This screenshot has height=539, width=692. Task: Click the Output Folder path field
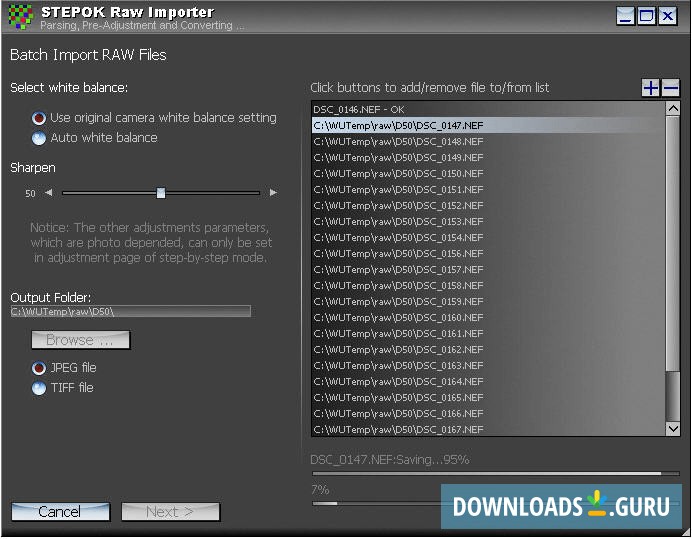coord(131,311)
